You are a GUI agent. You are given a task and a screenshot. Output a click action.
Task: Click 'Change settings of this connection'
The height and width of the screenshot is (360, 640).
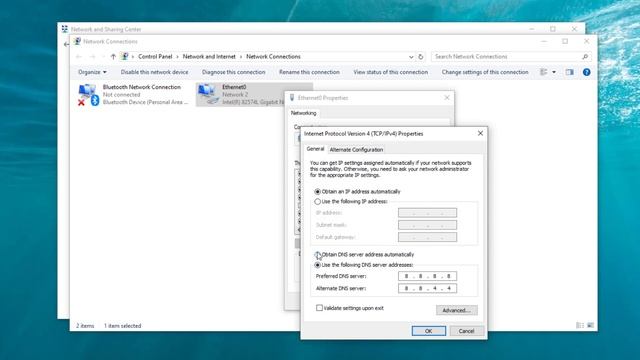[485, 72]
